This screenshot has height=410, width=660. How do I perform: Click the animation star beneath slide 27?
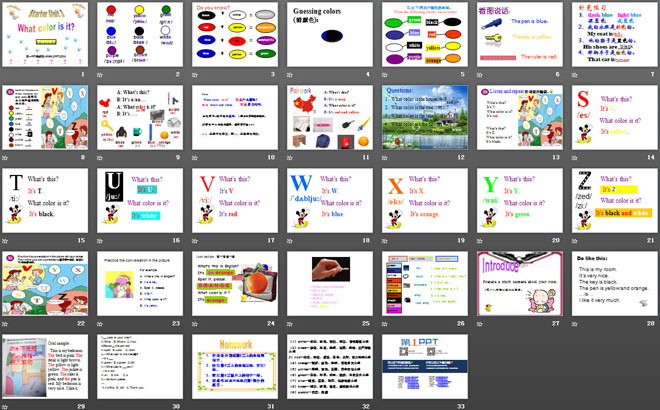(x=480, y=323)
